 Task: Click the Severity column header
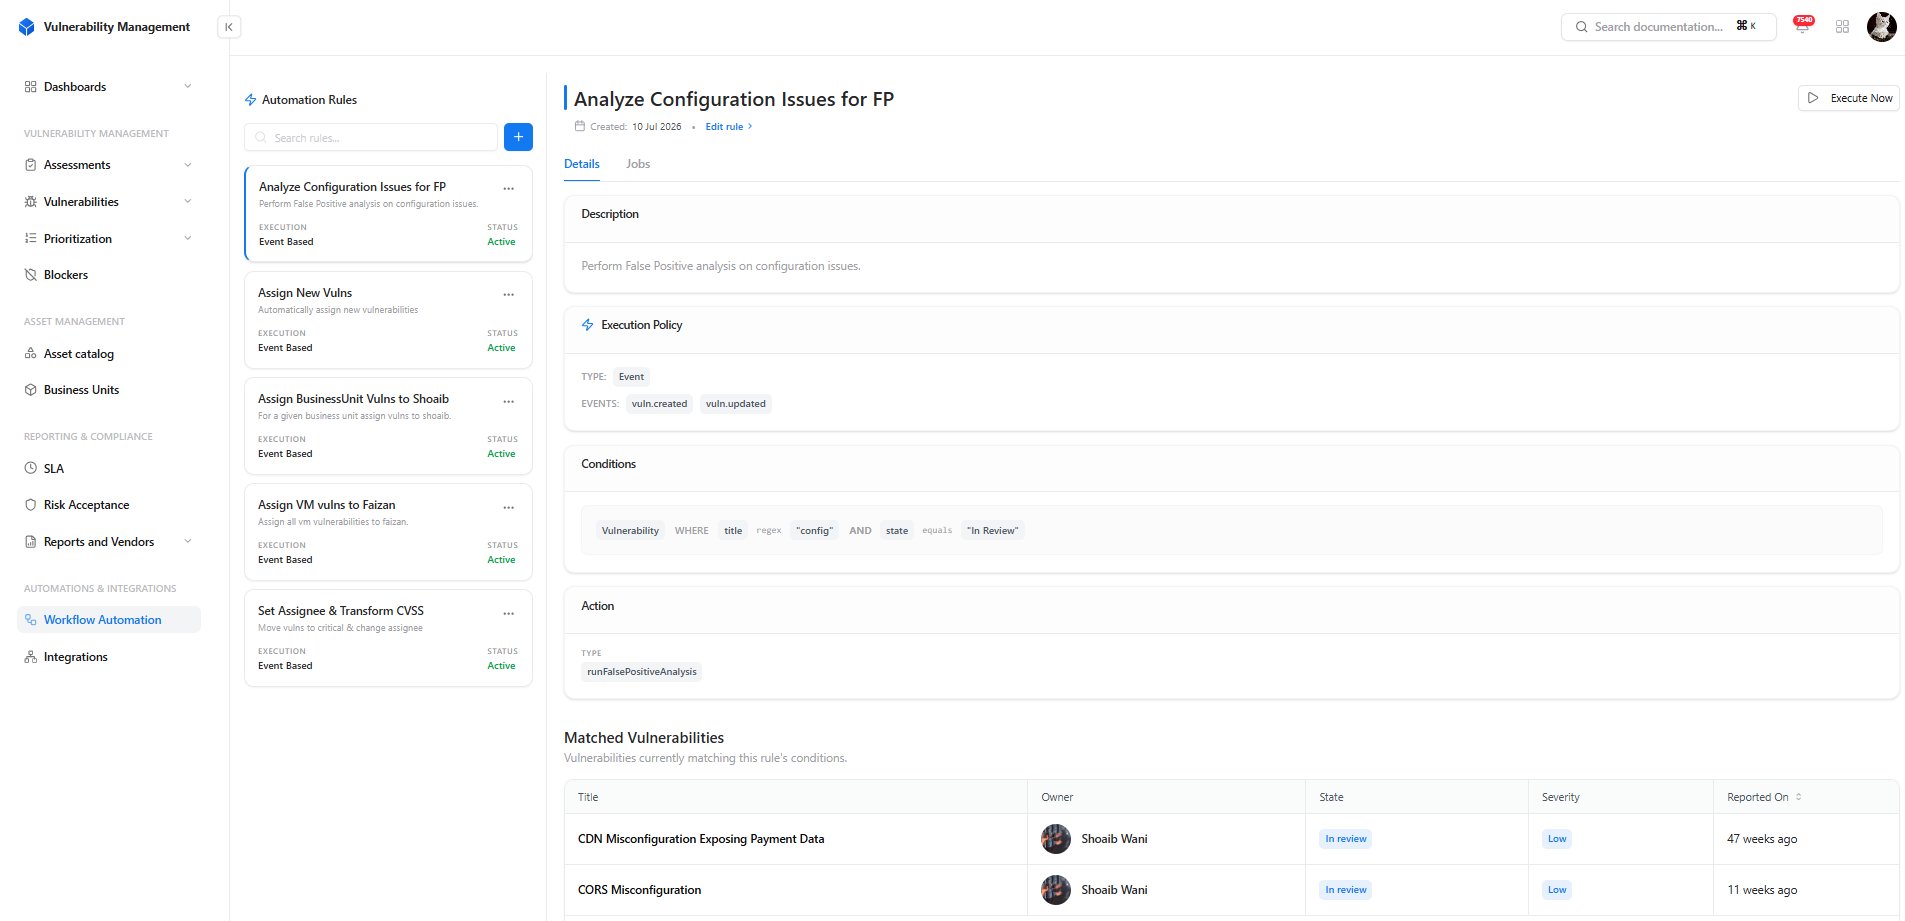point(1560,797)
